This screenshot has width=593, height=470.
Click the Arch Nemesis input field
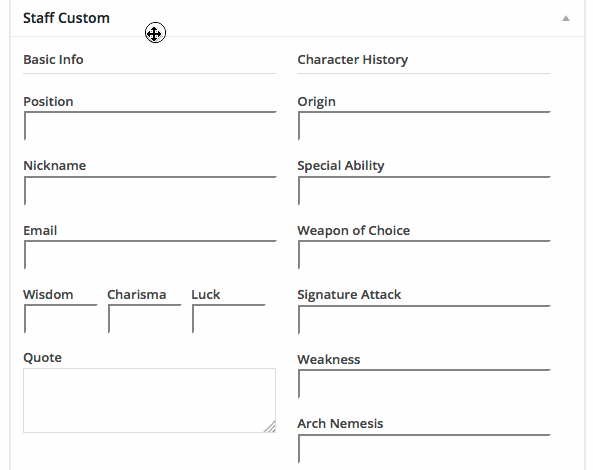(424, 448)
